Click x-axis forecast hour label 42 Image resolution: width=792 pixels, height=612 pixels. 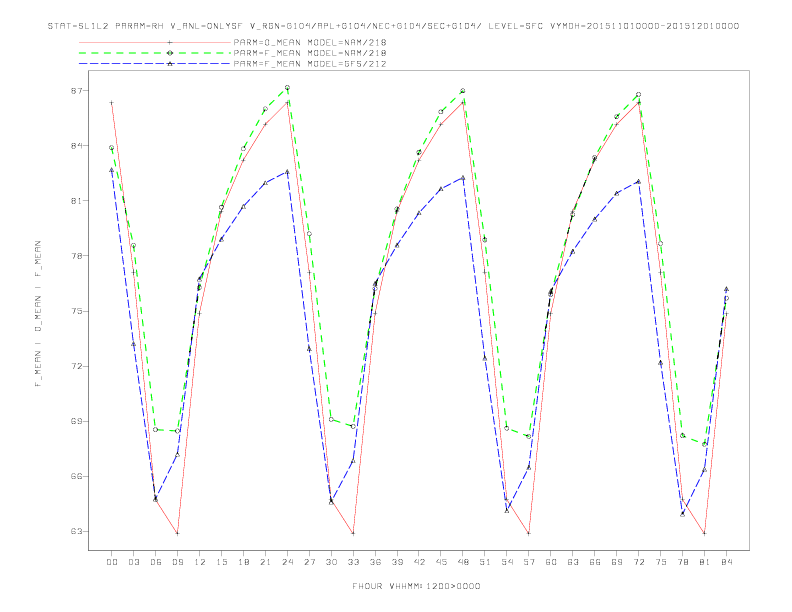[x=419, y=562]
